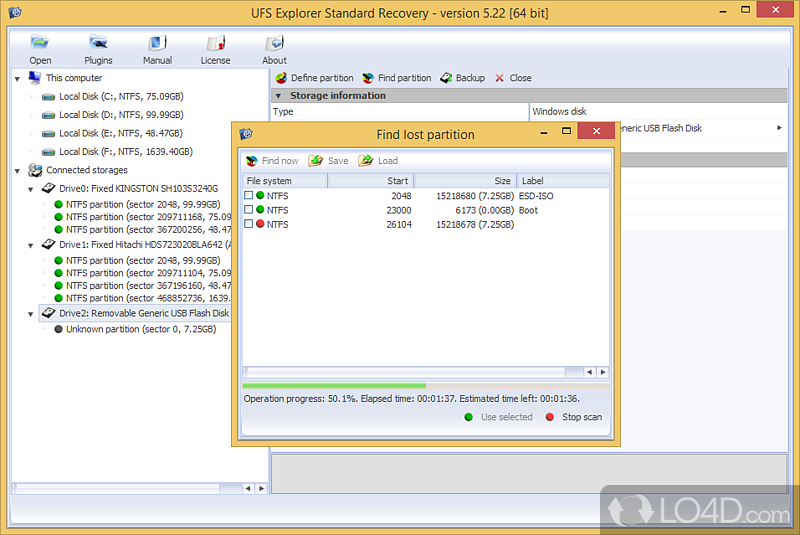
Task: Click the Windows disk type value
Action: point(559,111)
